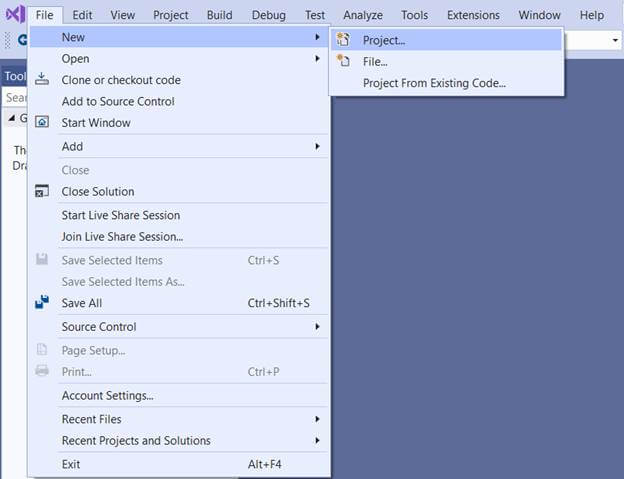Open the Debug menu
624x479 pixels.
click(x=269, y=15)
